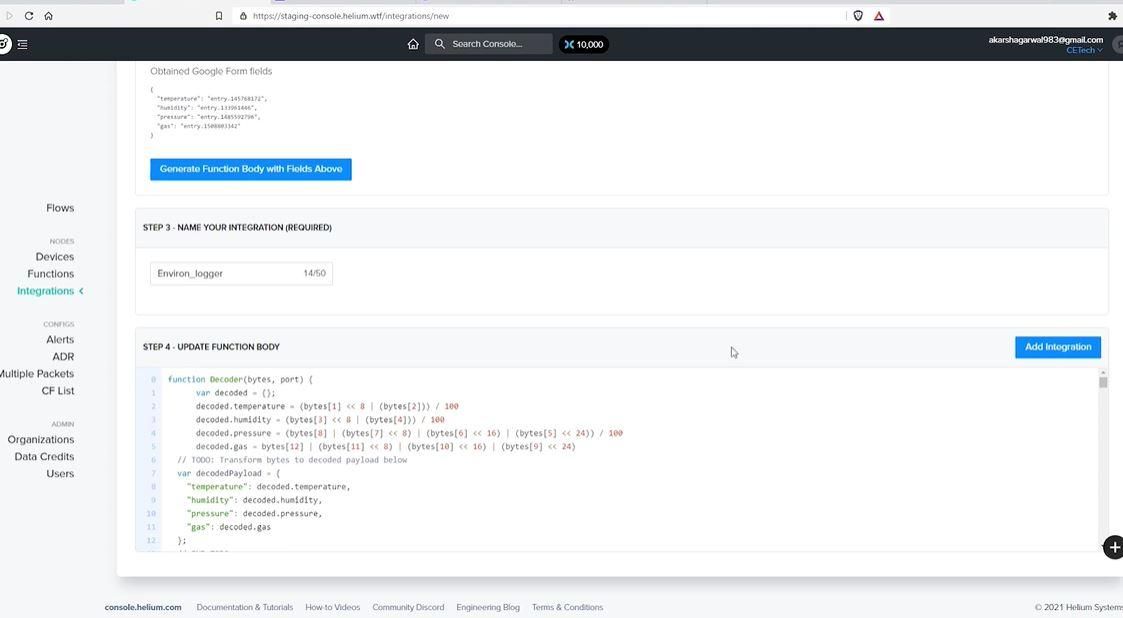Open Terms & Conditions footer link
Screen dimensions: 1123x618
567,607
